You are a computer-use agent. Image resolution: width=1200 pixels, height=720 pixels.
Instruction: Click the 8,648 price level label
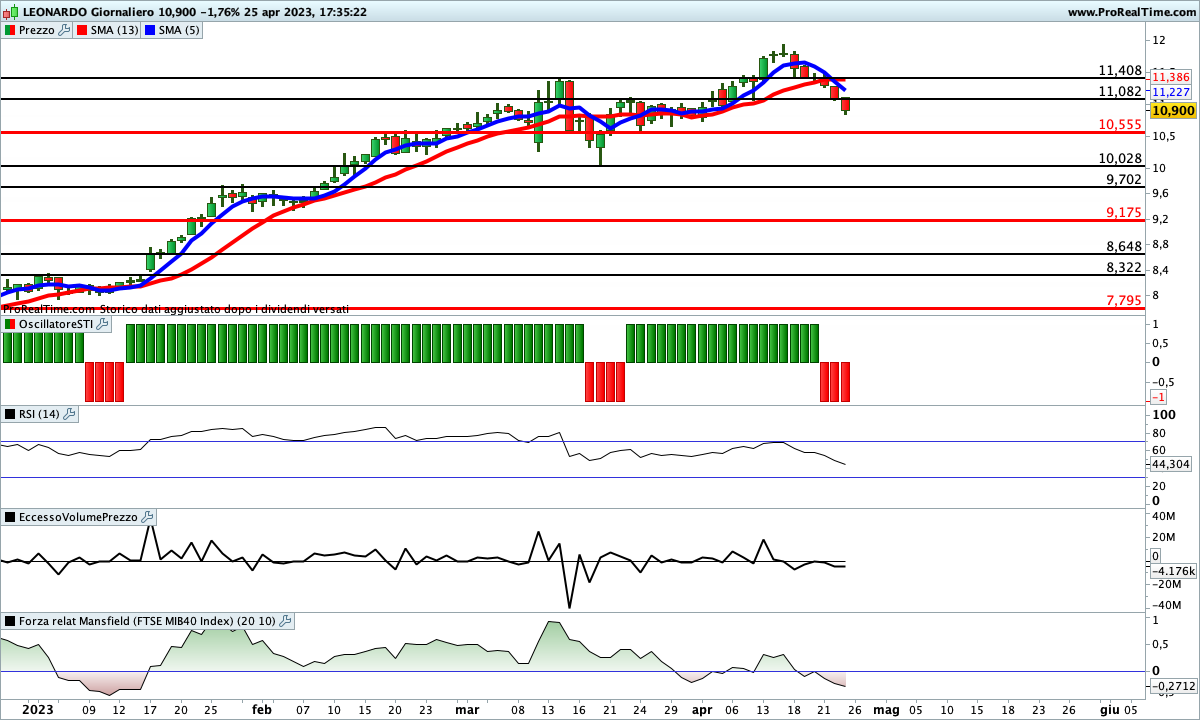(1124, 247)
